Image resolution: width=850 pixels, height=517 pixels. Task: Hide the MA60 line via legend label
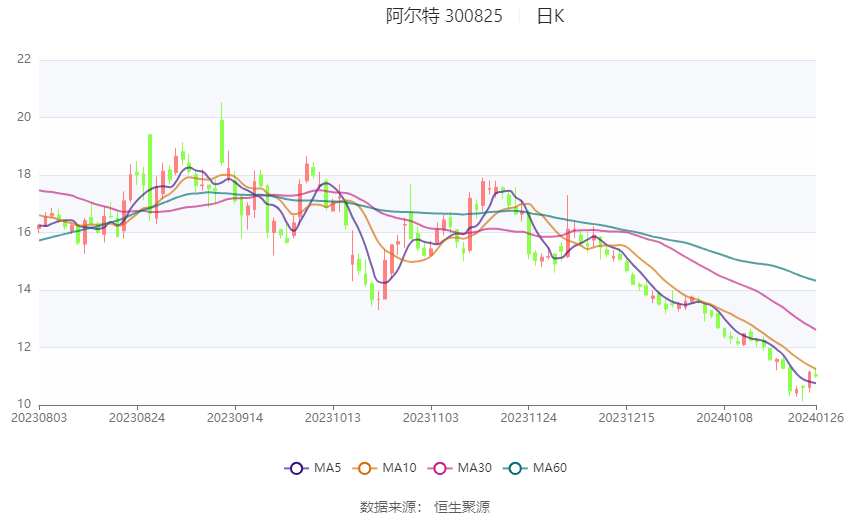pos(550,468)
